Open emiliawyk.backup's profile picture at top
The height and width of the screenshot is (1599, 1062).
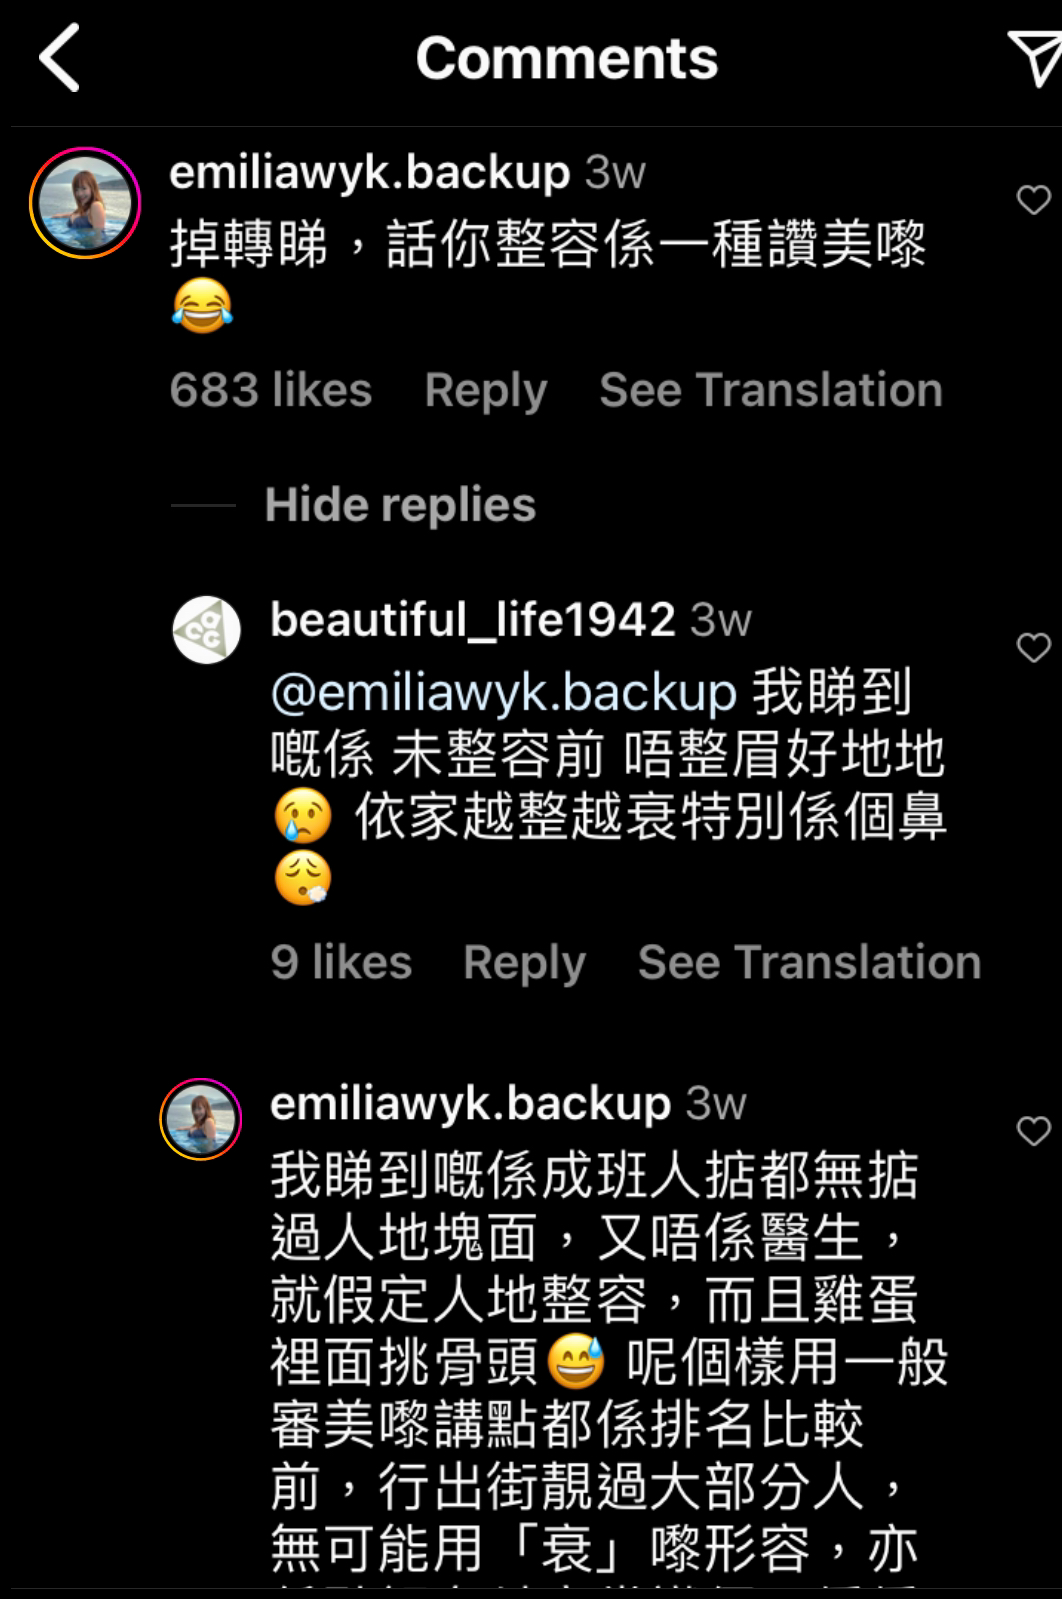click(x=85, y=203)
